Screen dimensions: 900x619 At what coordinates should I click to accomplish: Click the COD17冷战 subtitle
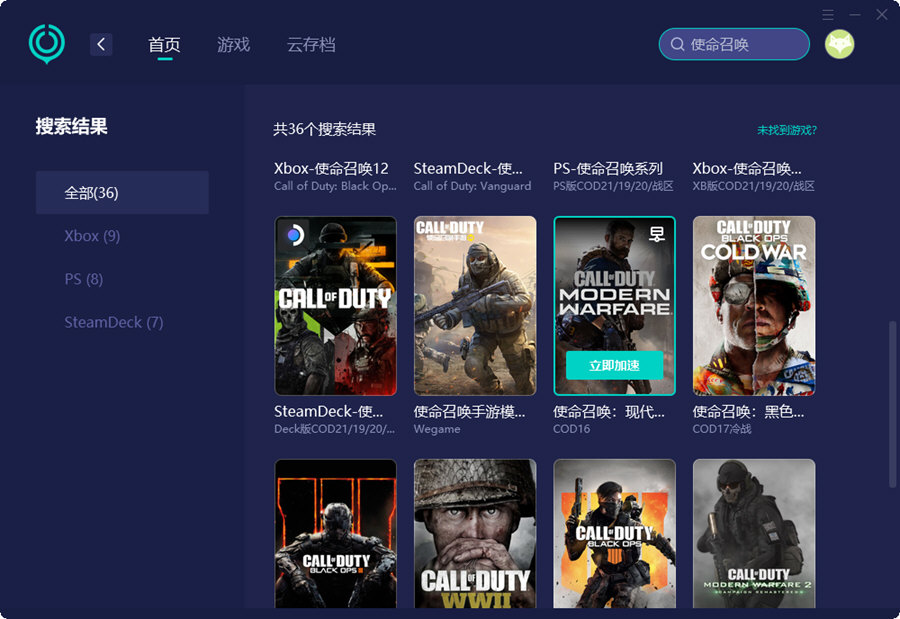tap(721, 429)
